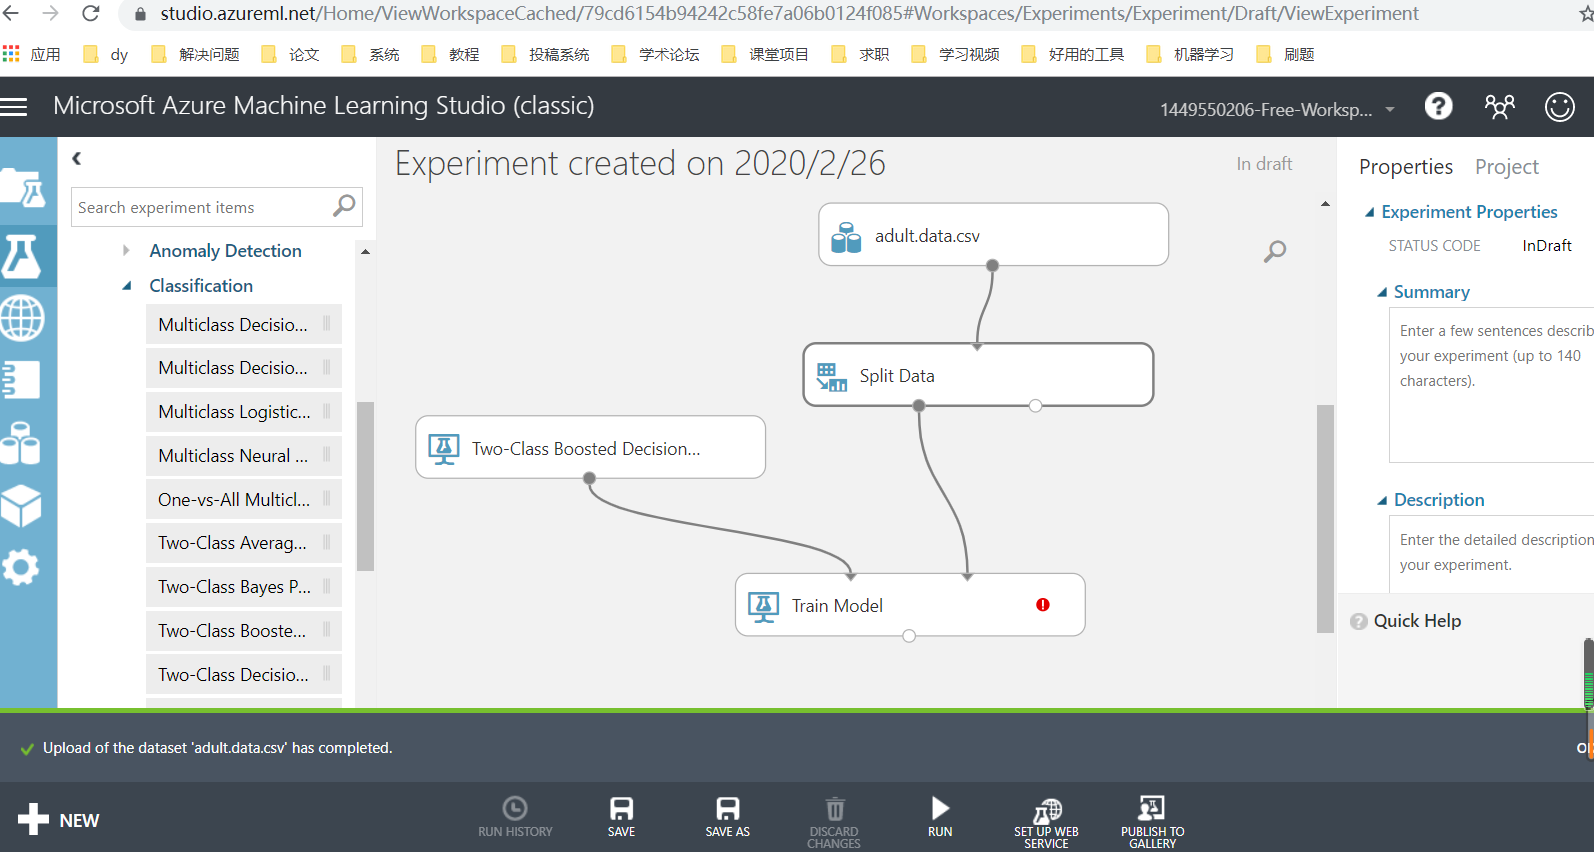This screenshot has width=1594, height=852.
Task: Click the browser address bar URL
Action: [x=789, y=14]
